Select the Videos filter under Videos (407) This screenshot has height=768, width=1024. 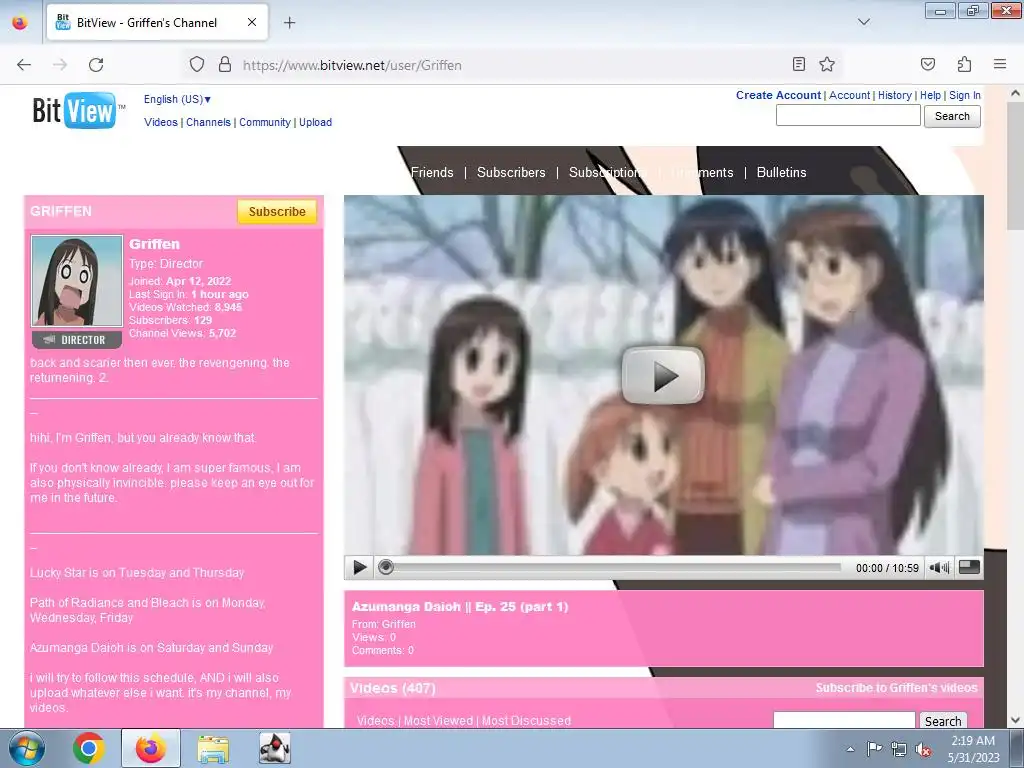point(376,721)
